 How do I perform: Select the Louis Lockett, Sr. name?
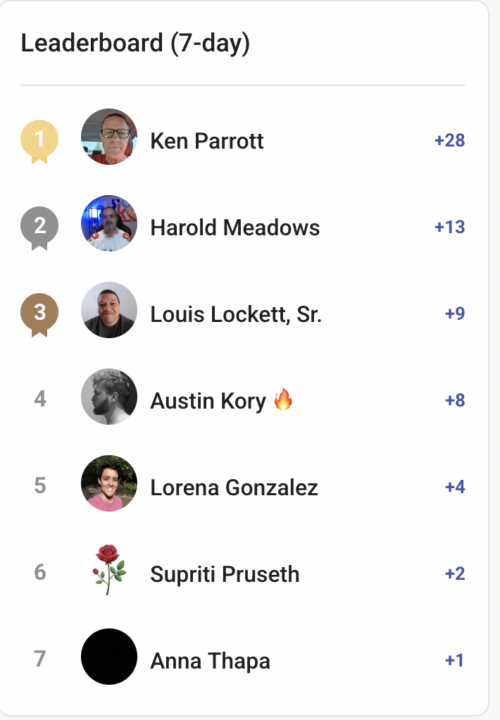pyautogui.click(x=236, y=315)
